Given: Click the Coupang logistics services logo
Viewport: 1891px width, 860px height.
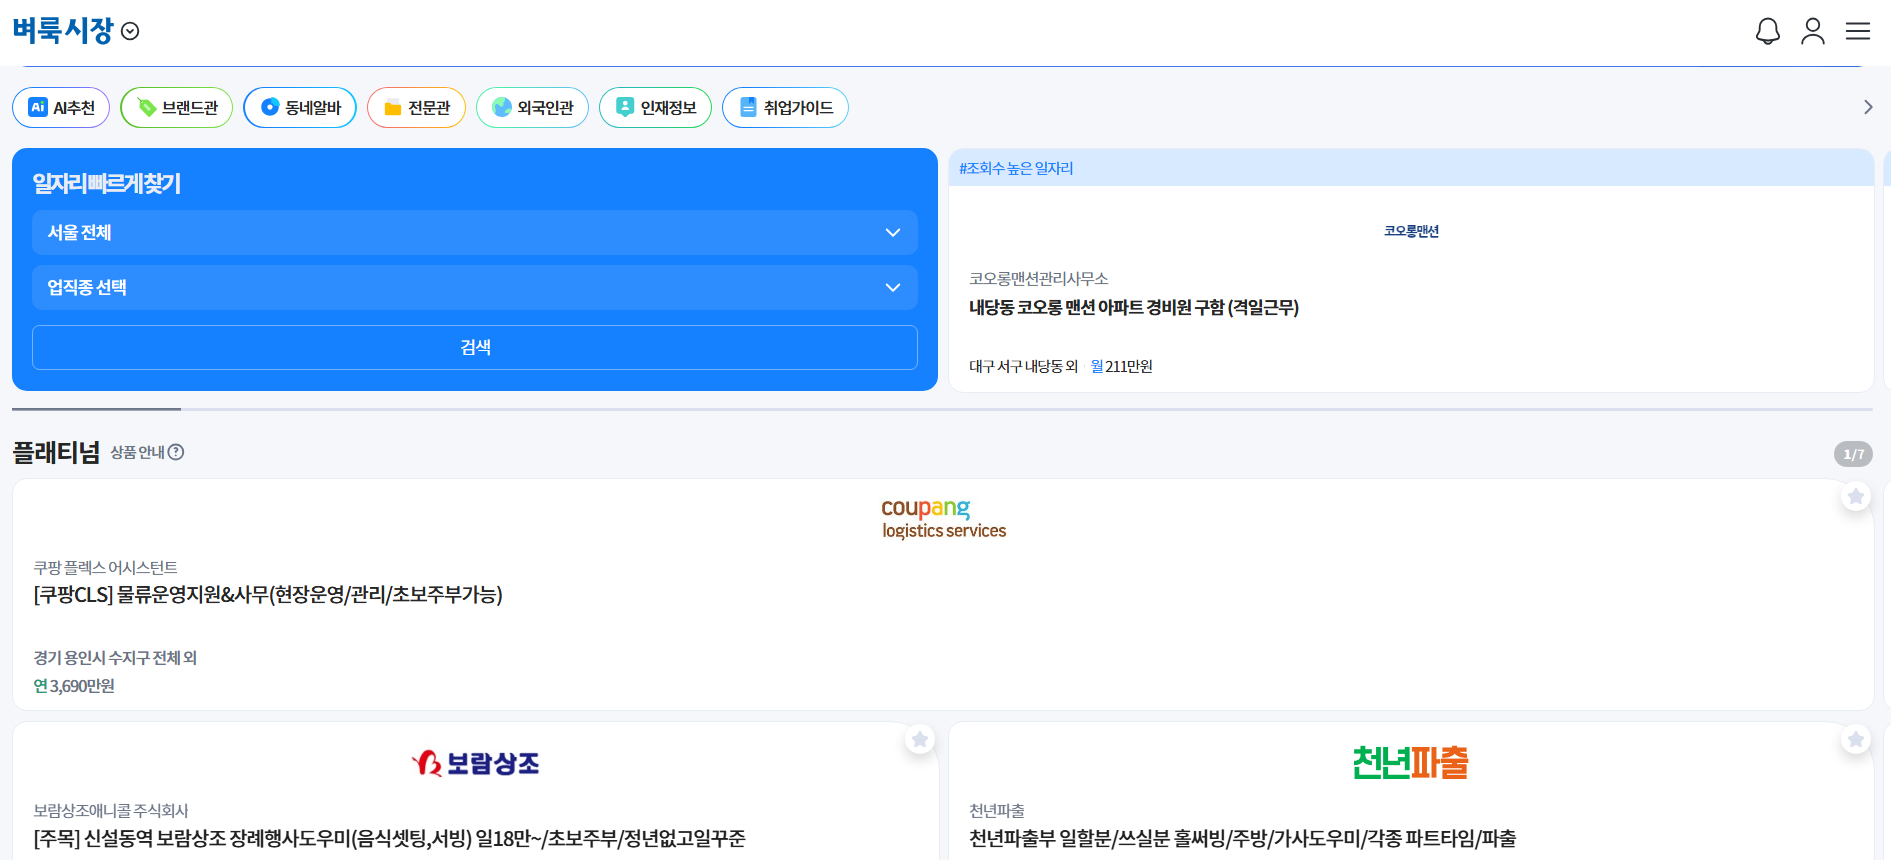Looking at the screenshot, I should point(943,518).
